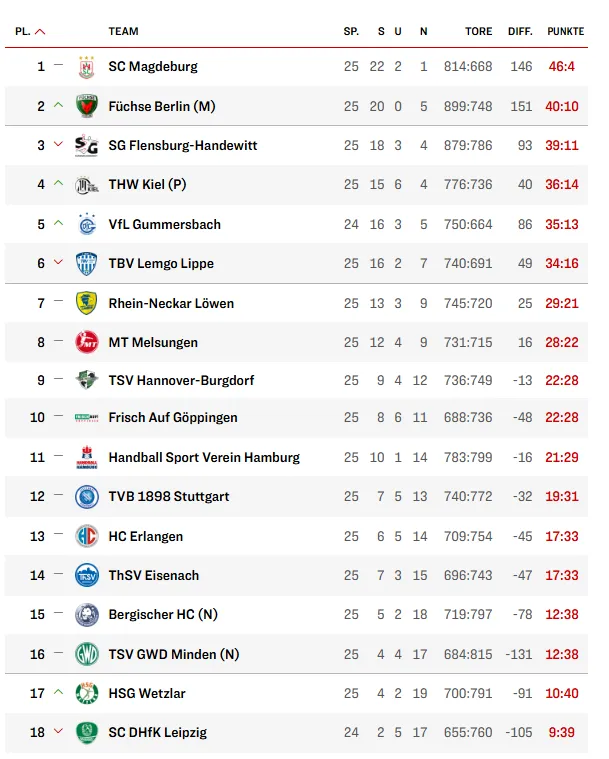Click the TEAM column header
Viewport: 609px width, 759px height.
(124, 32)
